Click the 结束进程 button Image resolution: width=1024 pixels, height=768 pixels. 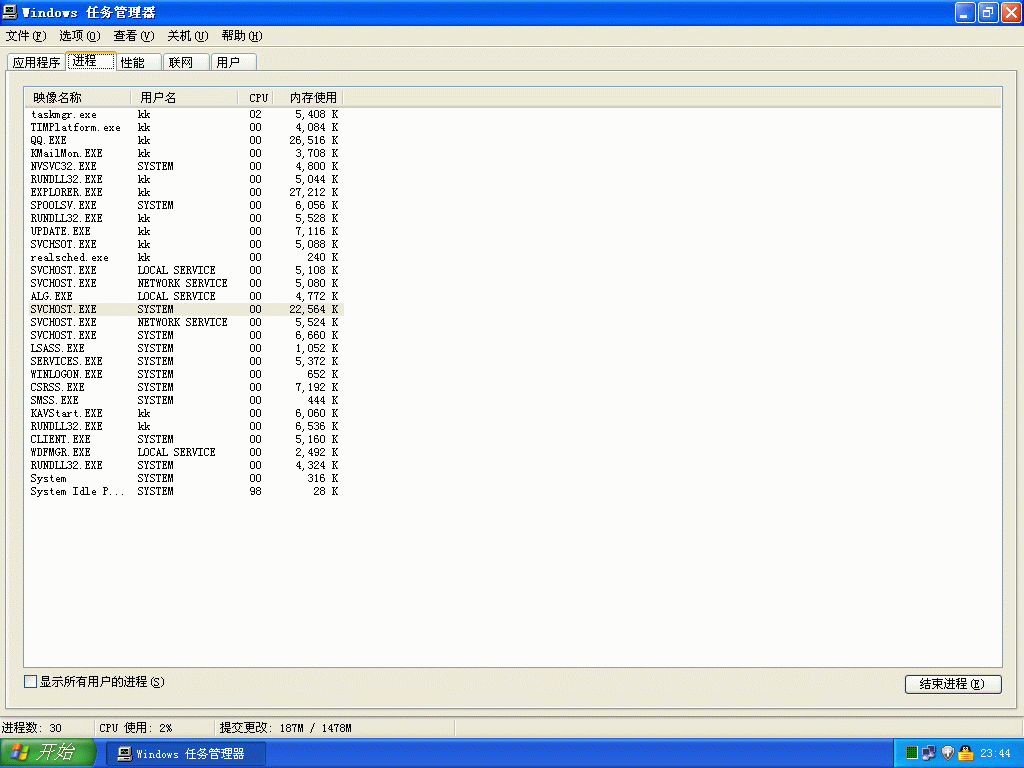click(953, 684)
